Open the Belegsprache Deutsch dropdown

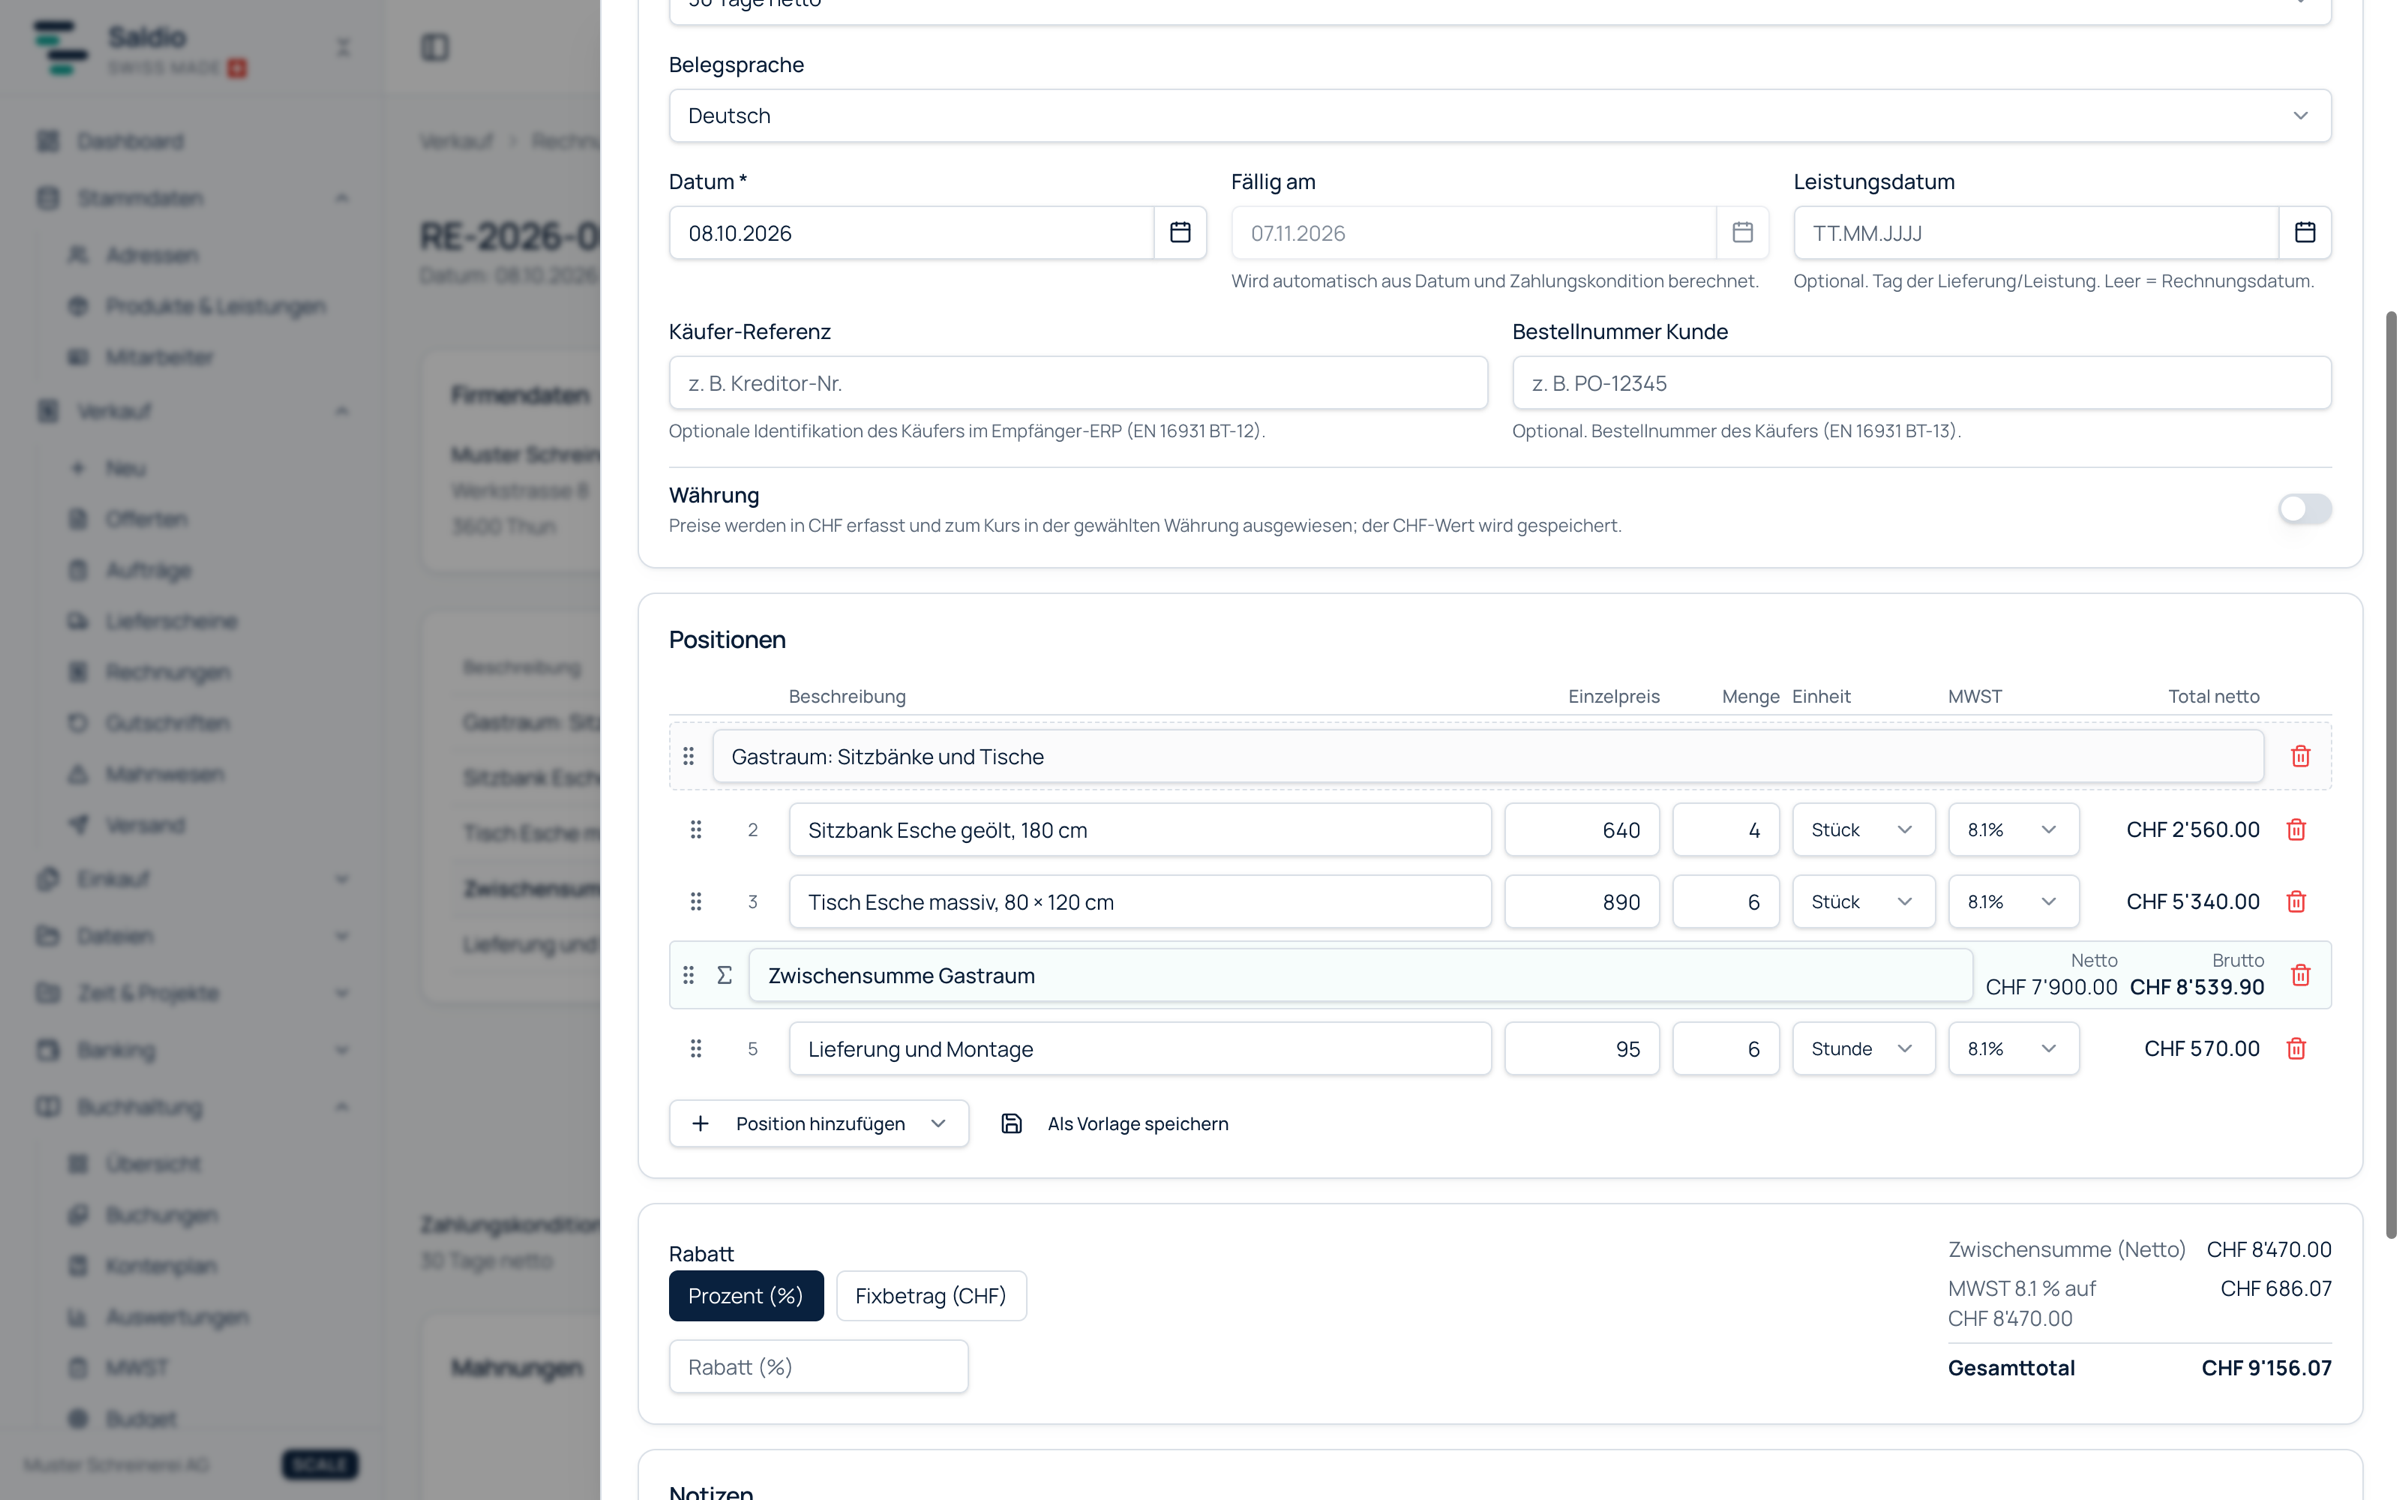(1500, 116)
